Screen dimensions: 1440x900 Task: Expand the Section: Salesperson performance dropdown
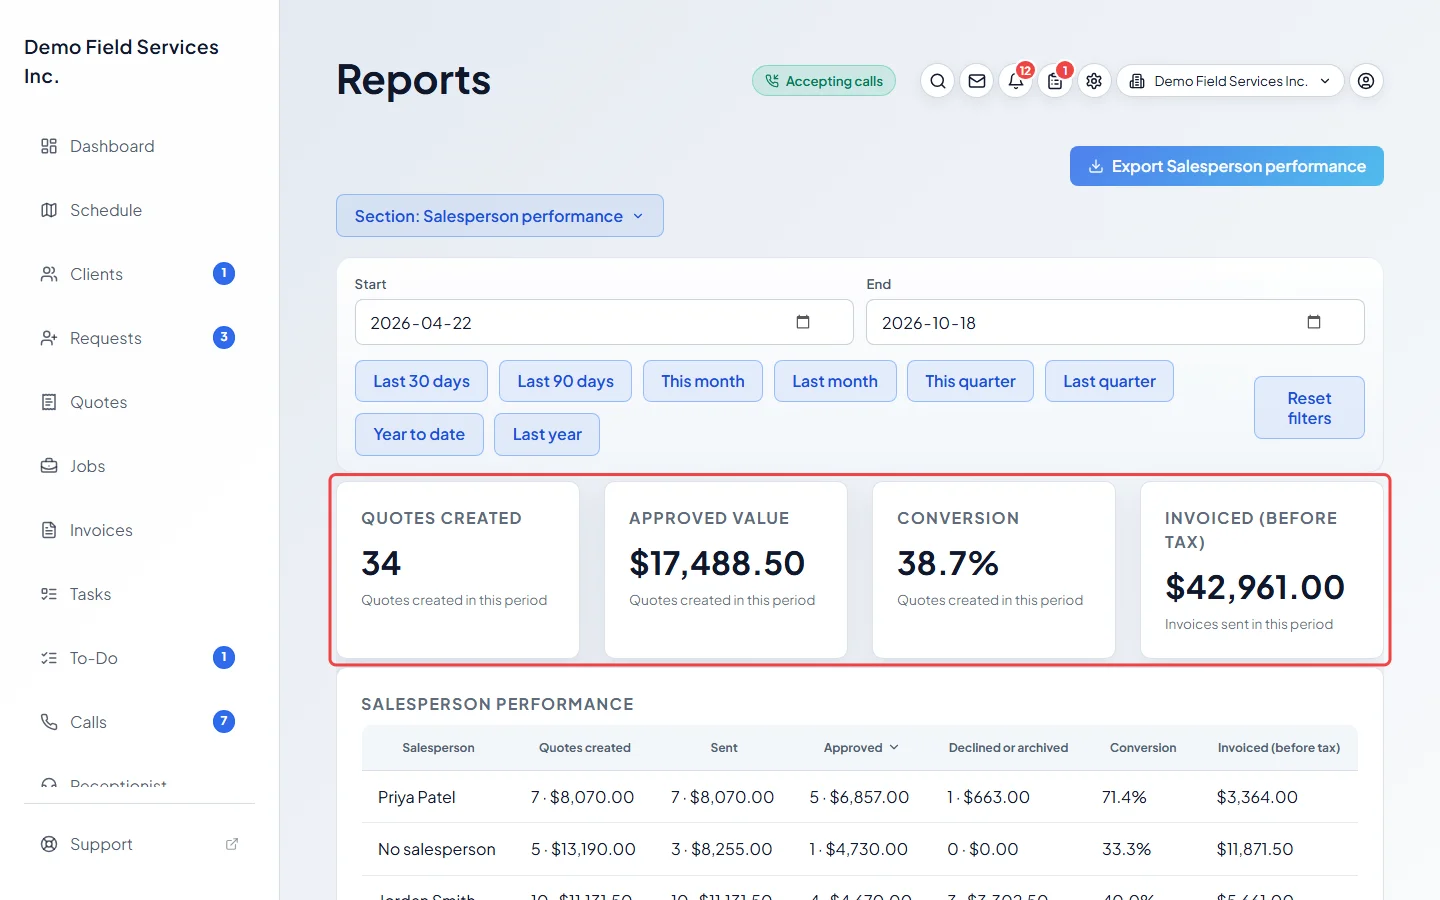500,216
